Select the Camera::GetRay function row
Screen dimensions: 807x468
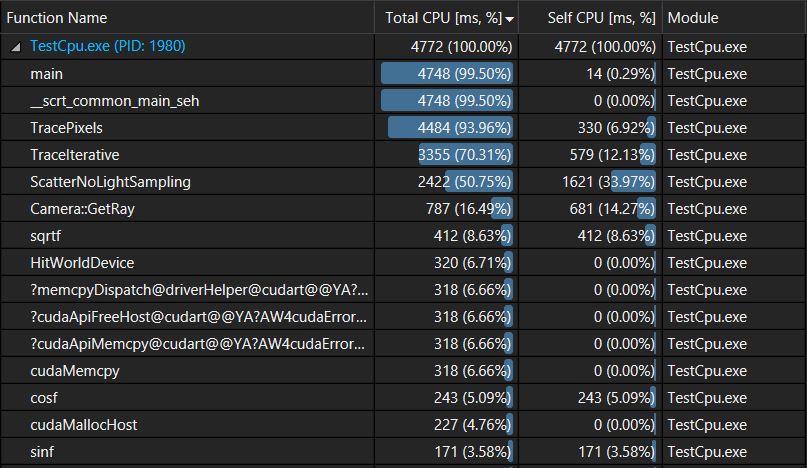(x=404, y=209)
